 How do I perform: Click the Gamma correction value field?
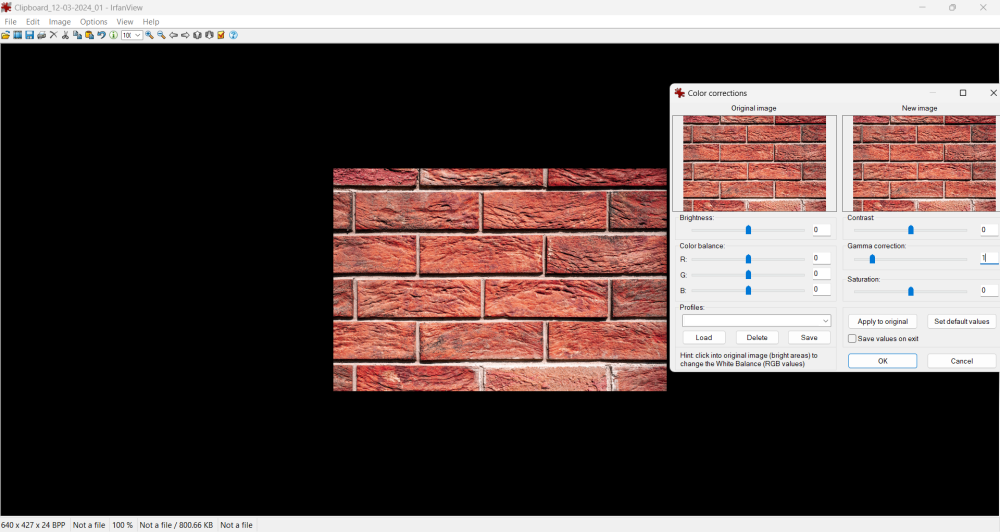coord(989,258)
